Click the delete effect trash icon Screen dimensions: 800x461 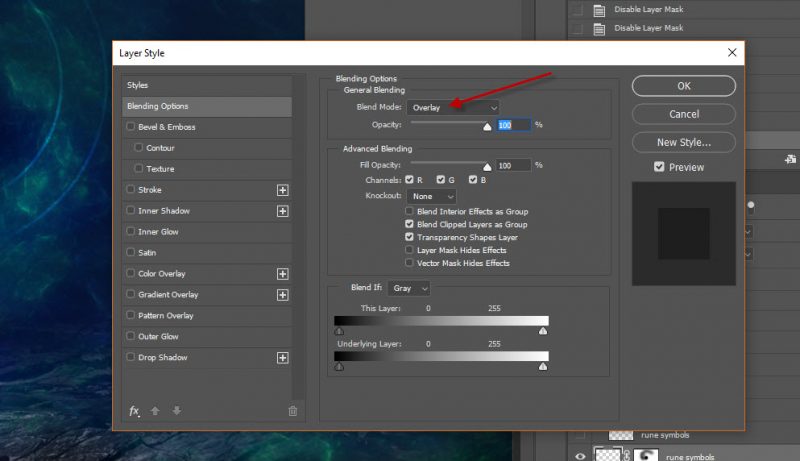(292, 411)
